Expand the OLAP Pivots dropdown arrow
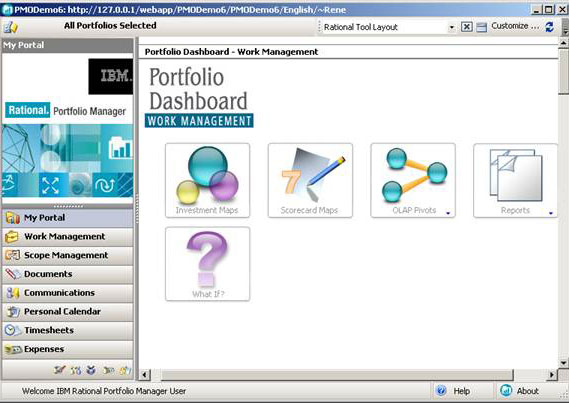569x403 pixels. coord(448,213)
